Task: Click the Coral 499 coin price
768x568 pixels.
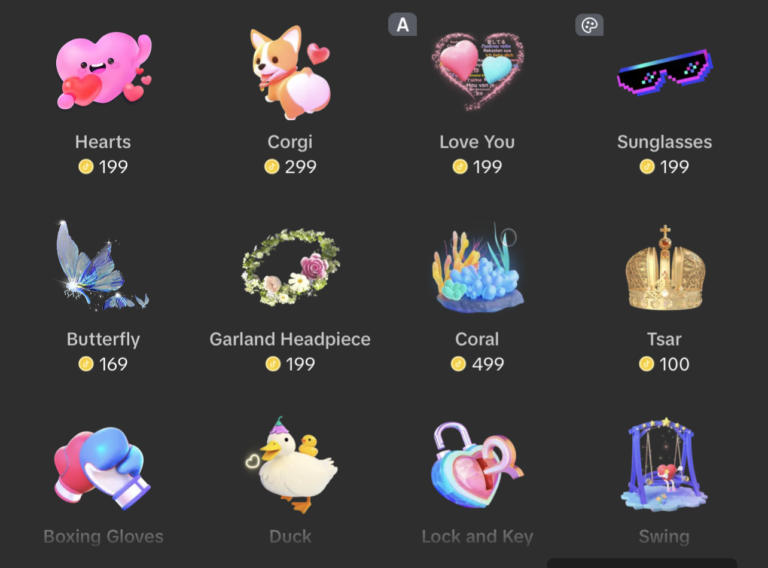Action: [x=478, y=364]
